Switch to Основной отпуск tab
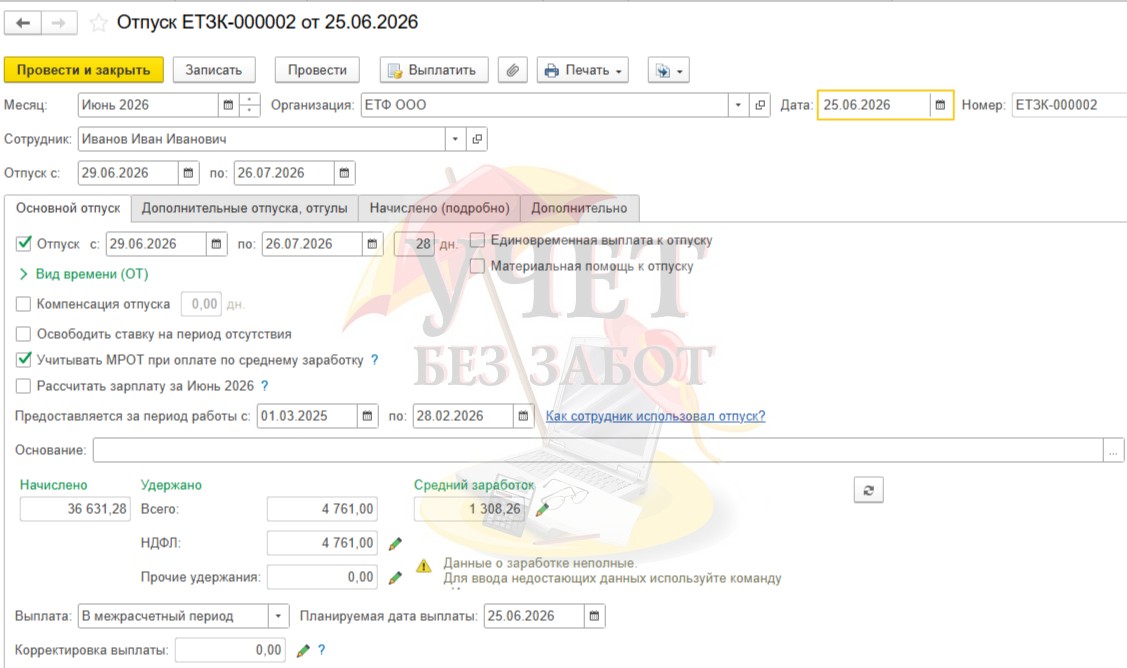 coord(68,208)
